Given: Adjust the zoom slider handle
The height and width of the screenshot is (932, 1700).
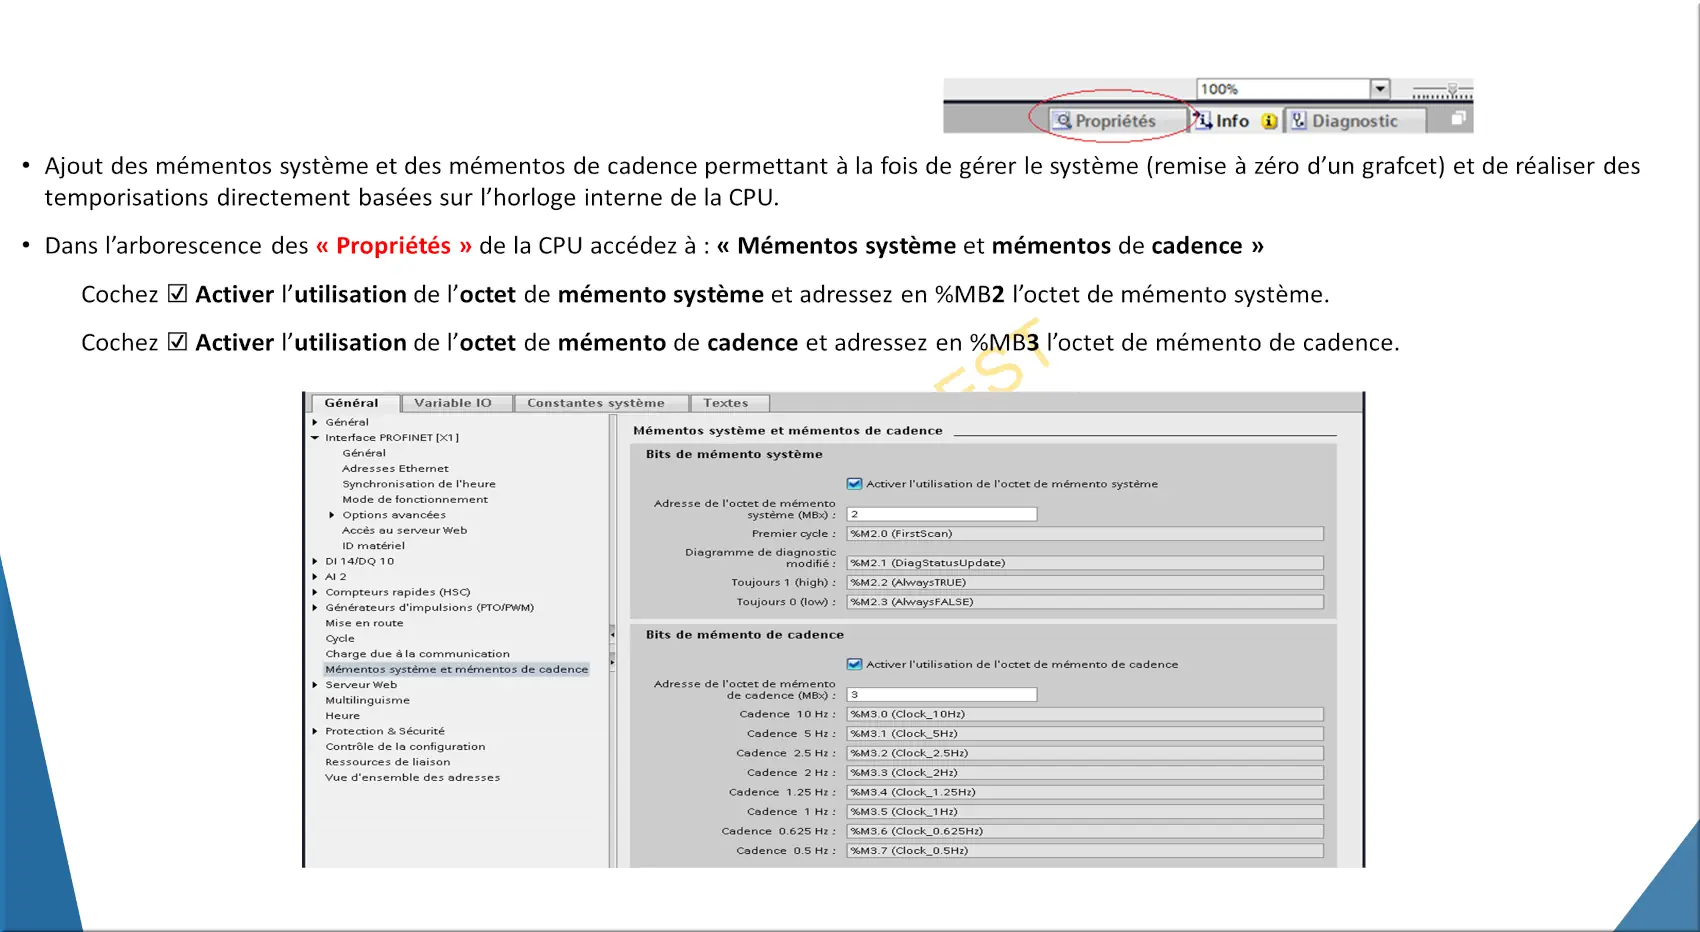Looking at the screenshot, I should [1452, 89].
